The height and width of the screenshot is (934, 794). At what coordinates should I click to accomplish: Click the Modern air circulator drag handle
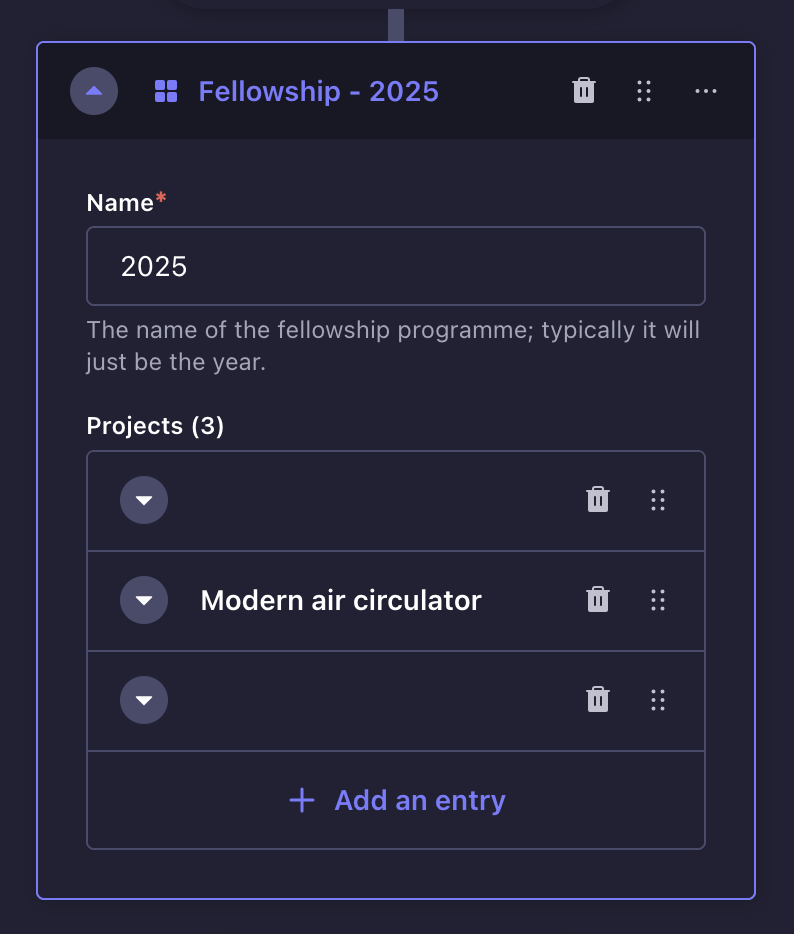[x=658, y=600]
